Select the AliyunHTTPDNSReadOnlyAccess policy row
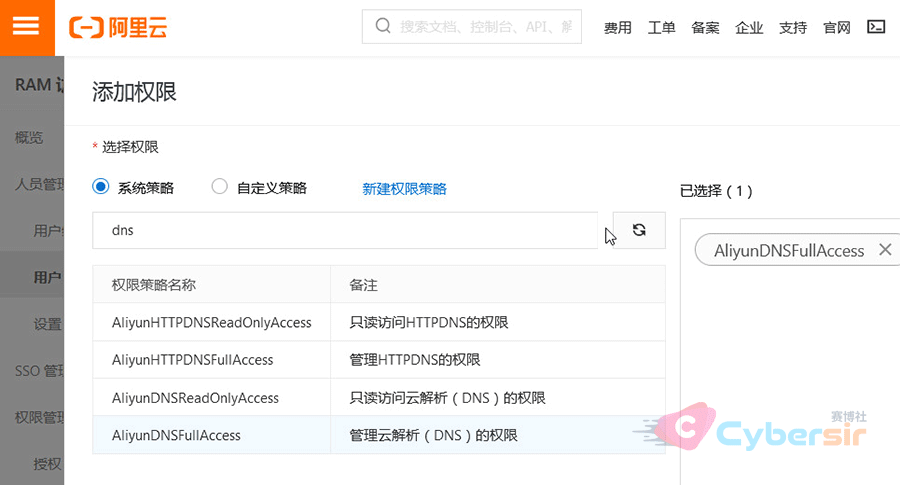Screen dimensions: 900x485 pos(212,322)
